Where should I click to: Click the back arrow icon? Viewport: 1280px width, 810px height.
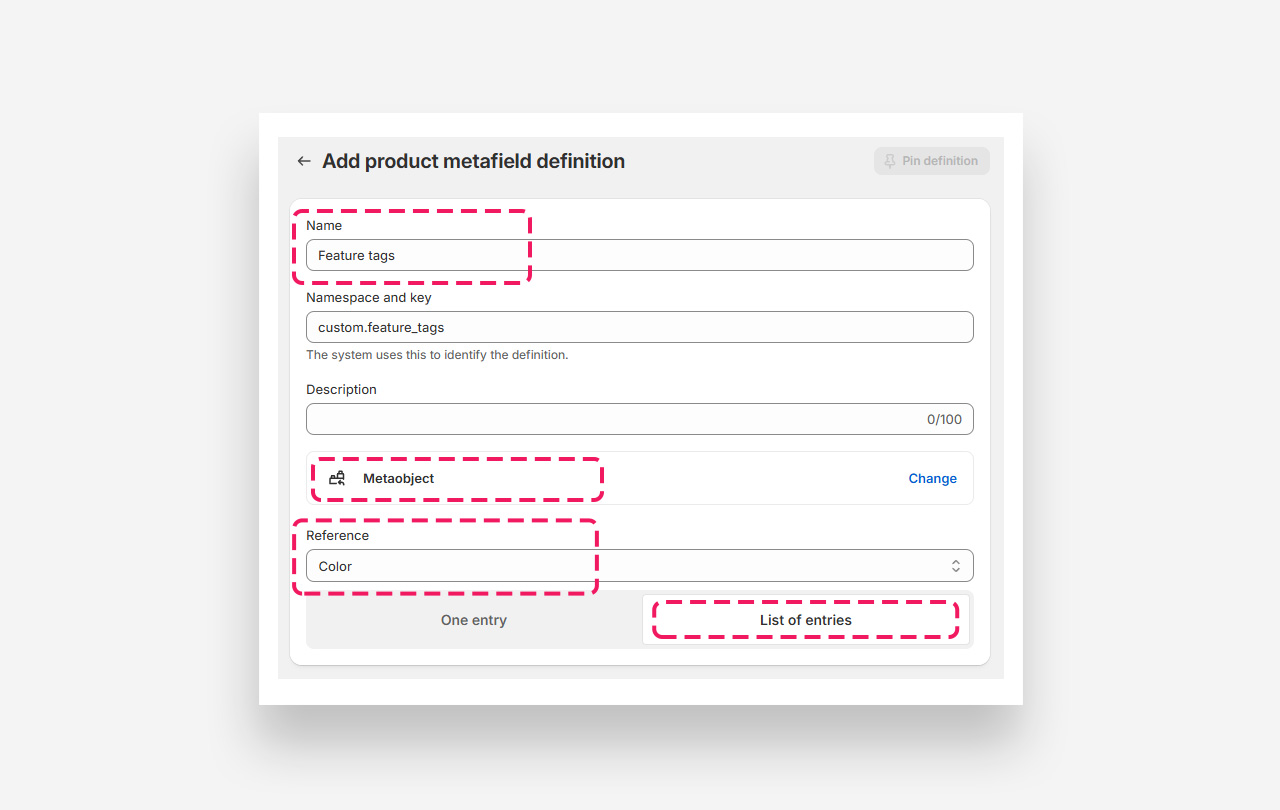point(304,161)
